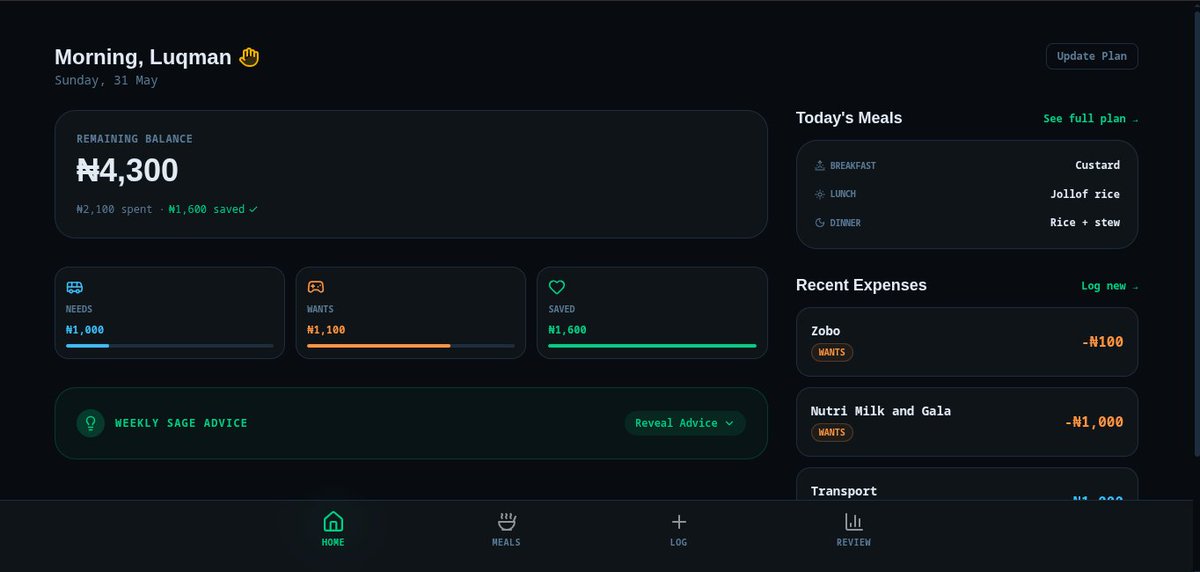Click the Update Plan button
The image size is (1200, 572).
coord(1092,56)
